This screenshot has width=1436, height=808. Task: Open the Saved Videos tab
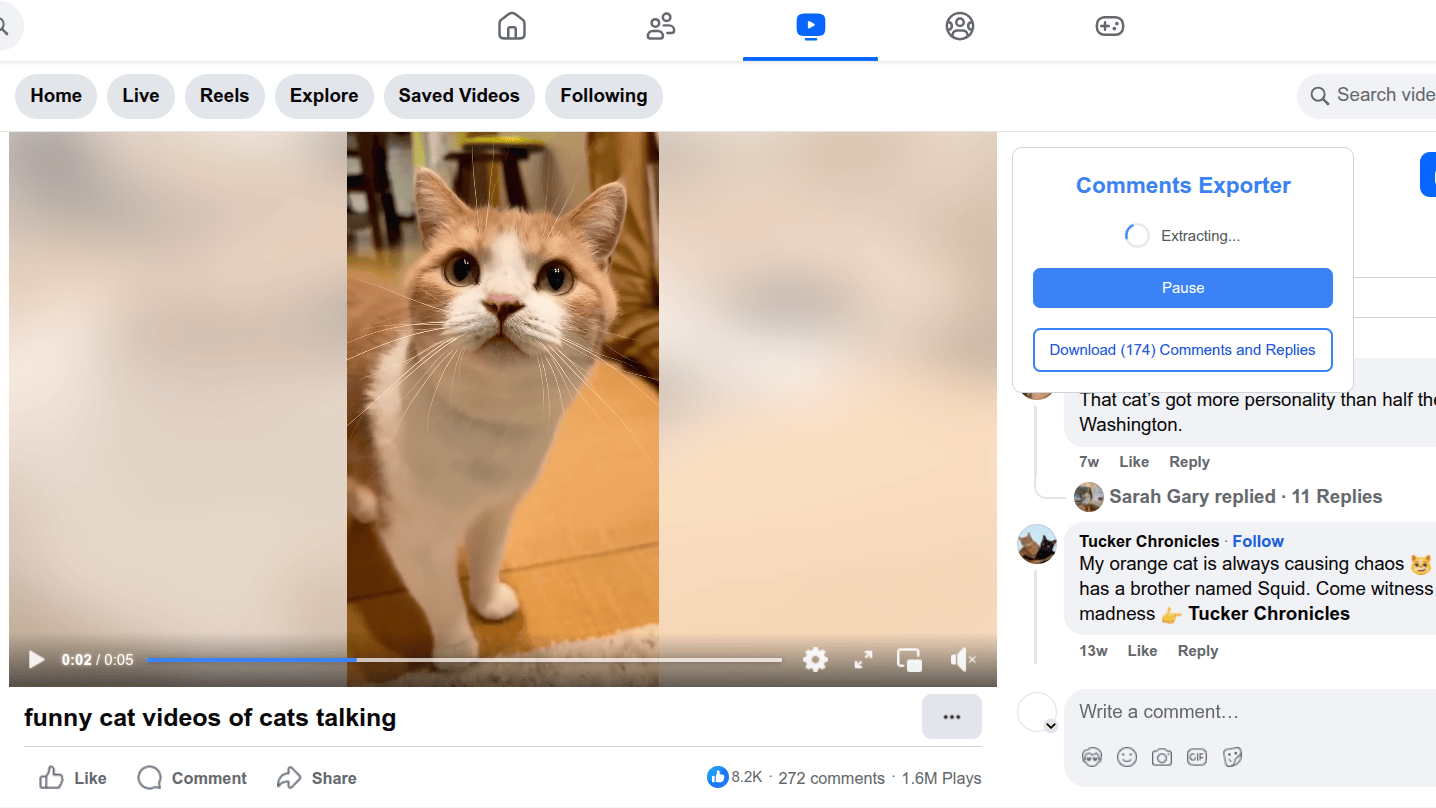click(459, 96)
